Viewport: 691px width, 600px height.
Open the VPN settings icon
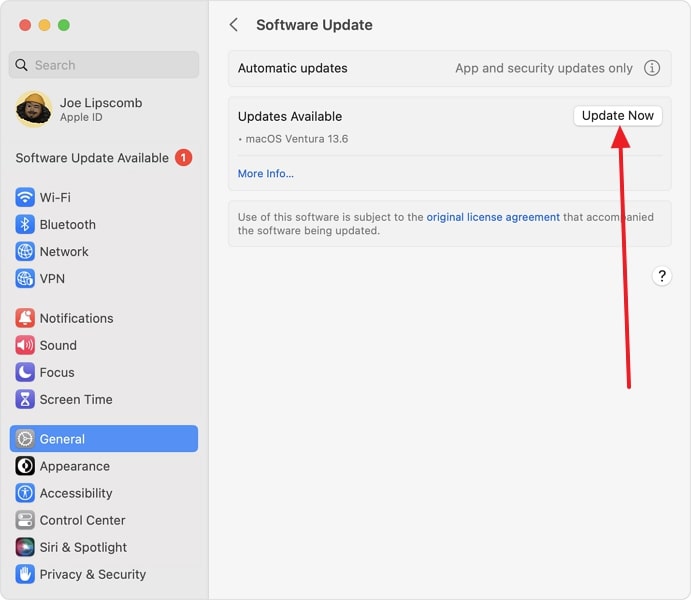tap(25, 278)
